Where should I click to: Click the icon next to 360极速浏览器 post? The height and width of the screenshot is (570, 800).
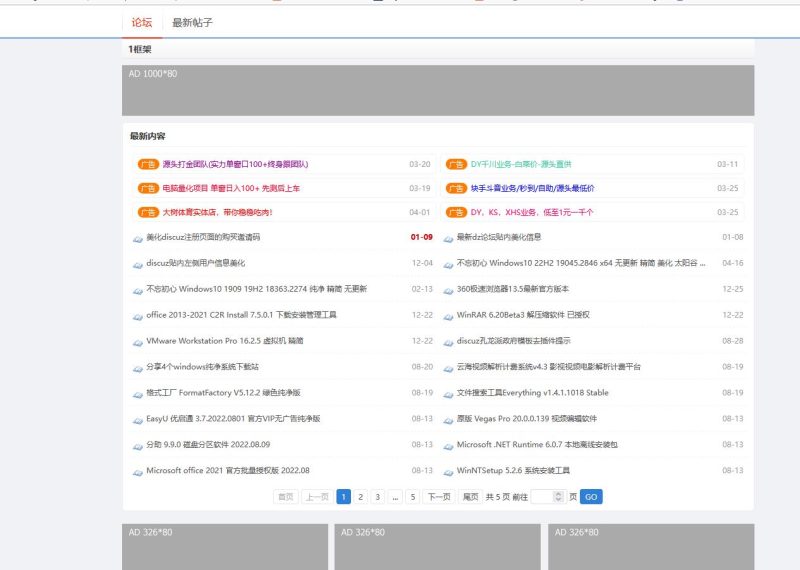(448, 289)
